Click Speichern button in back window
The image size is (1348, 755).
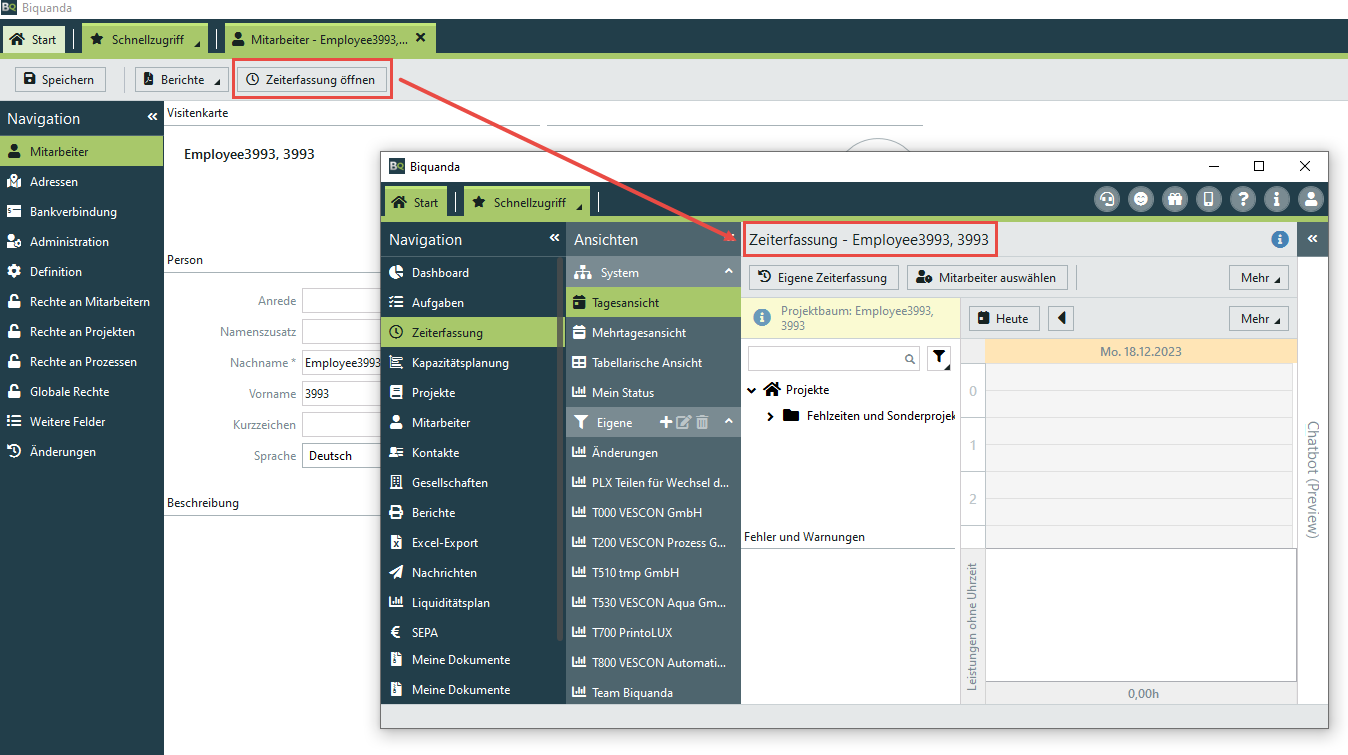click(59, 80)
